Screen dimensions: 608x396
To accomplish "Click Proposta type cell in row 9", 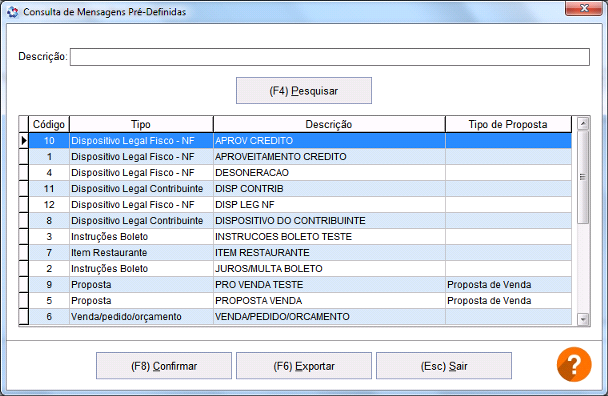I will pyautogui.click(x=141, y=285).
